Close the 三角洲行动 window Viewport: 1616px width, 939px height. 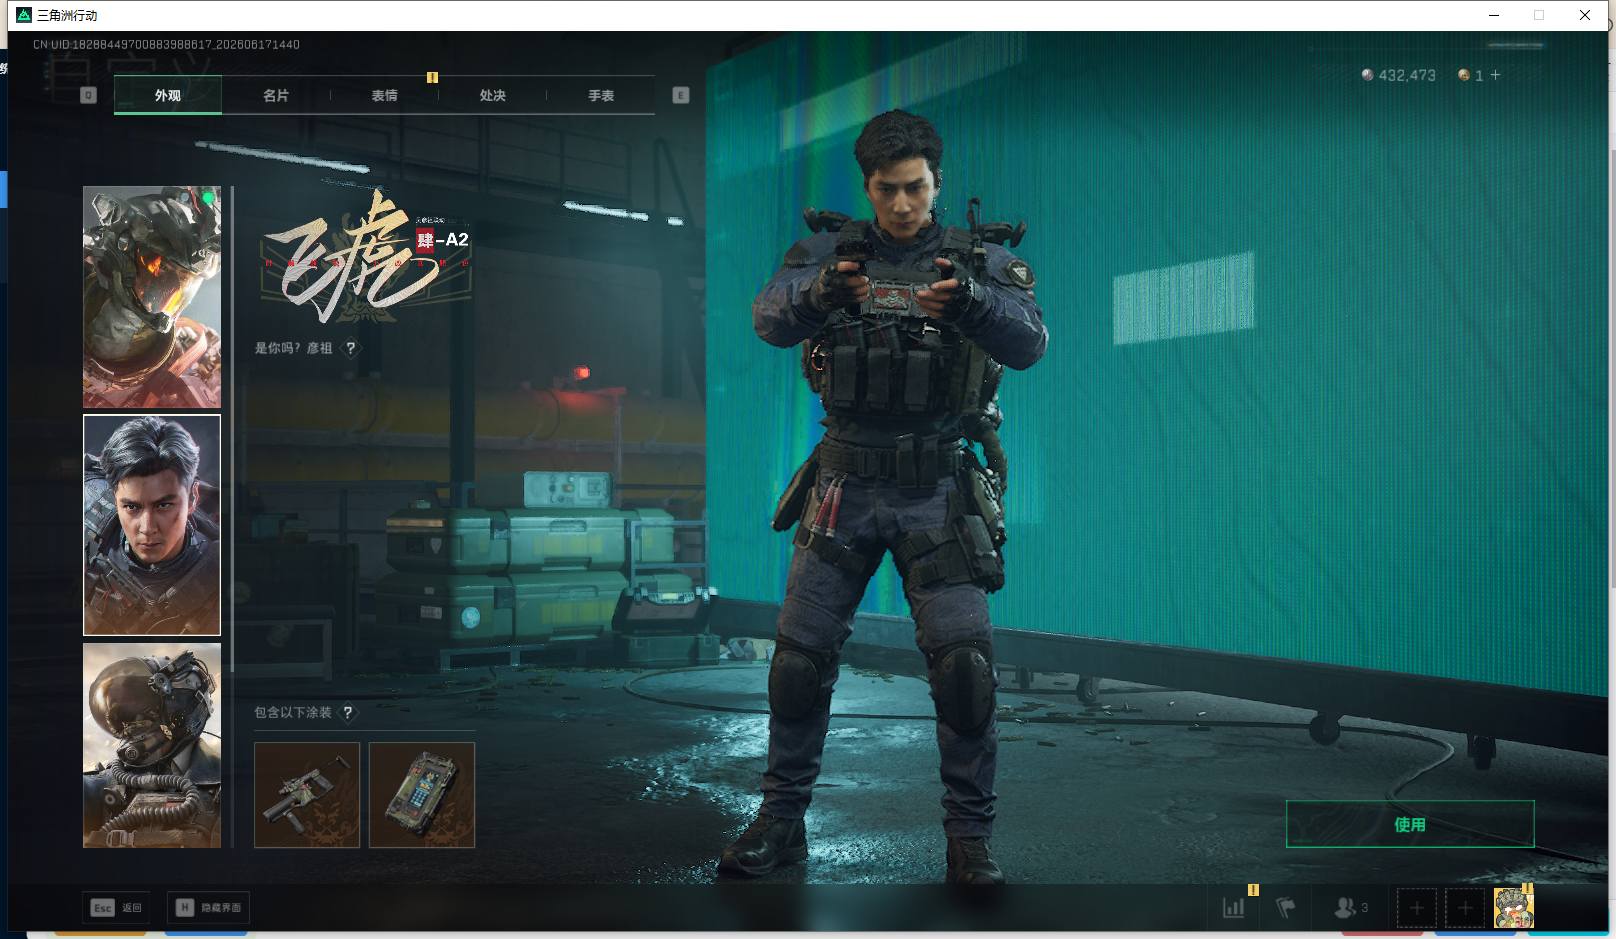tap(1585, 15)
